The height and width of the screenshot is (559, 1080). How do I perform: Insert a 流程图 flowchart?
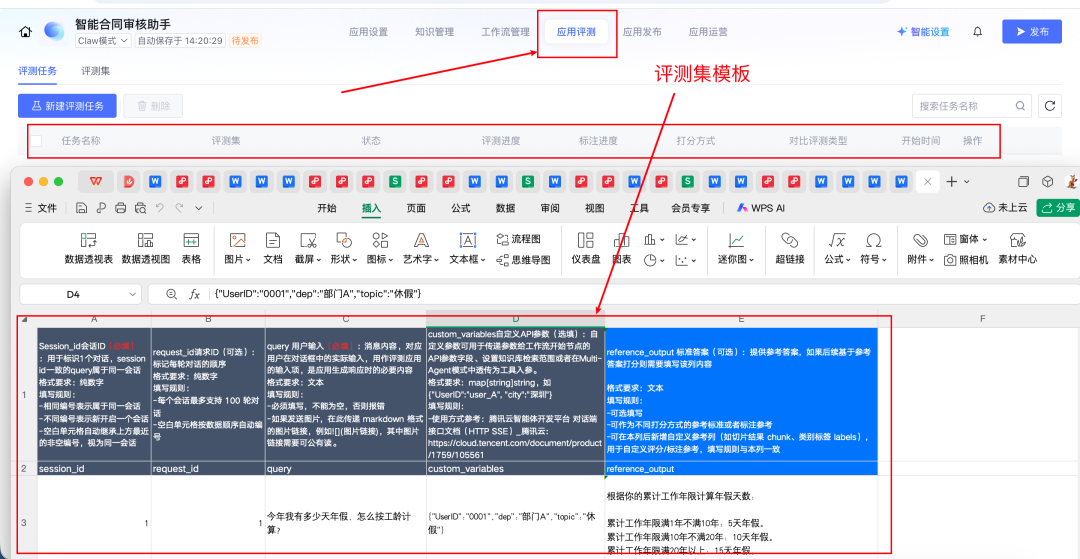pos(518,239)
